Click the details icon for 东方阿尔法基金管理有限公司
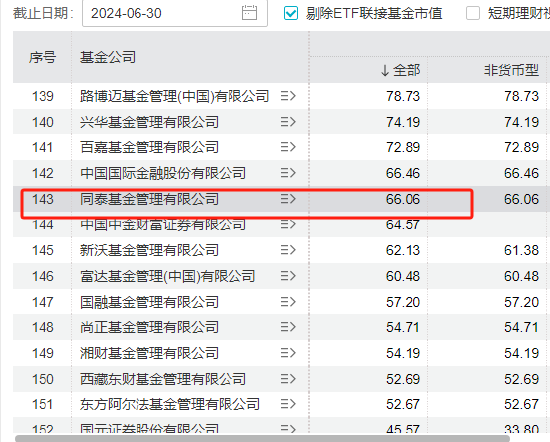 click(x=288, y=404)
